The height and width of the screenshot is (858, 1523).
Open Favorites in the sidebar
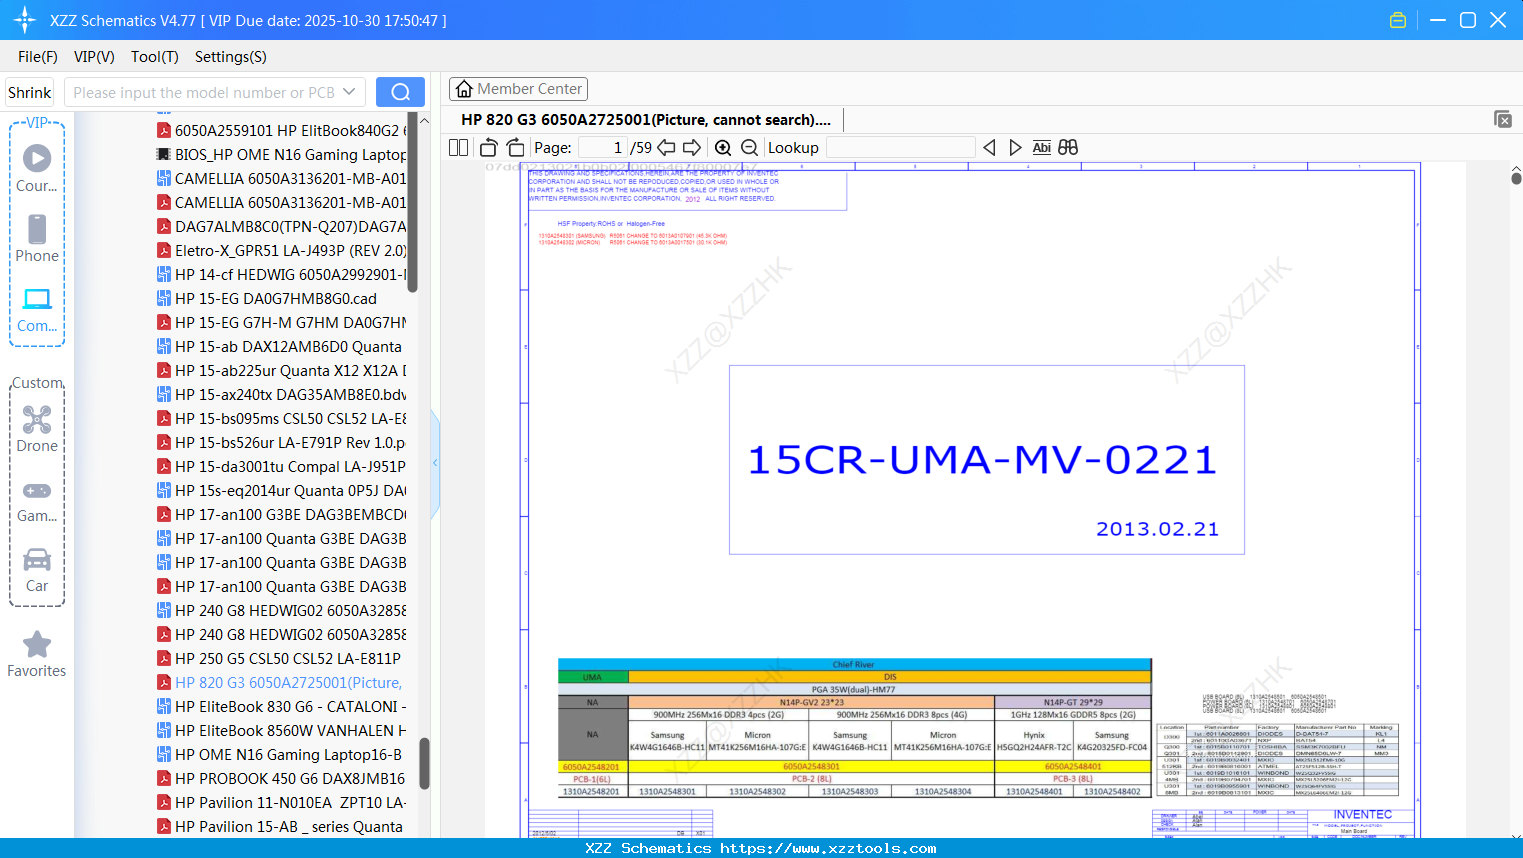[x=37, y=654]
